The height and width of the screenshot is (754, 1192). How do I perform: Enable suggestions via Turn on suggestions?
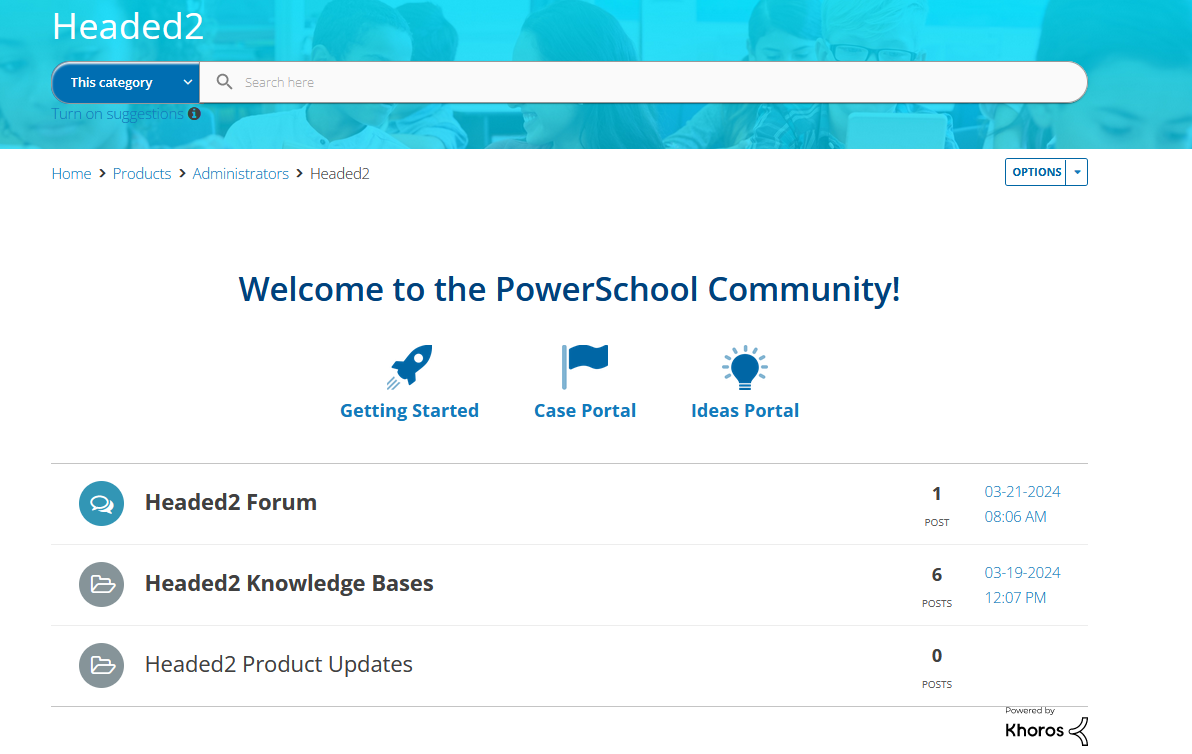pos(117,113)
